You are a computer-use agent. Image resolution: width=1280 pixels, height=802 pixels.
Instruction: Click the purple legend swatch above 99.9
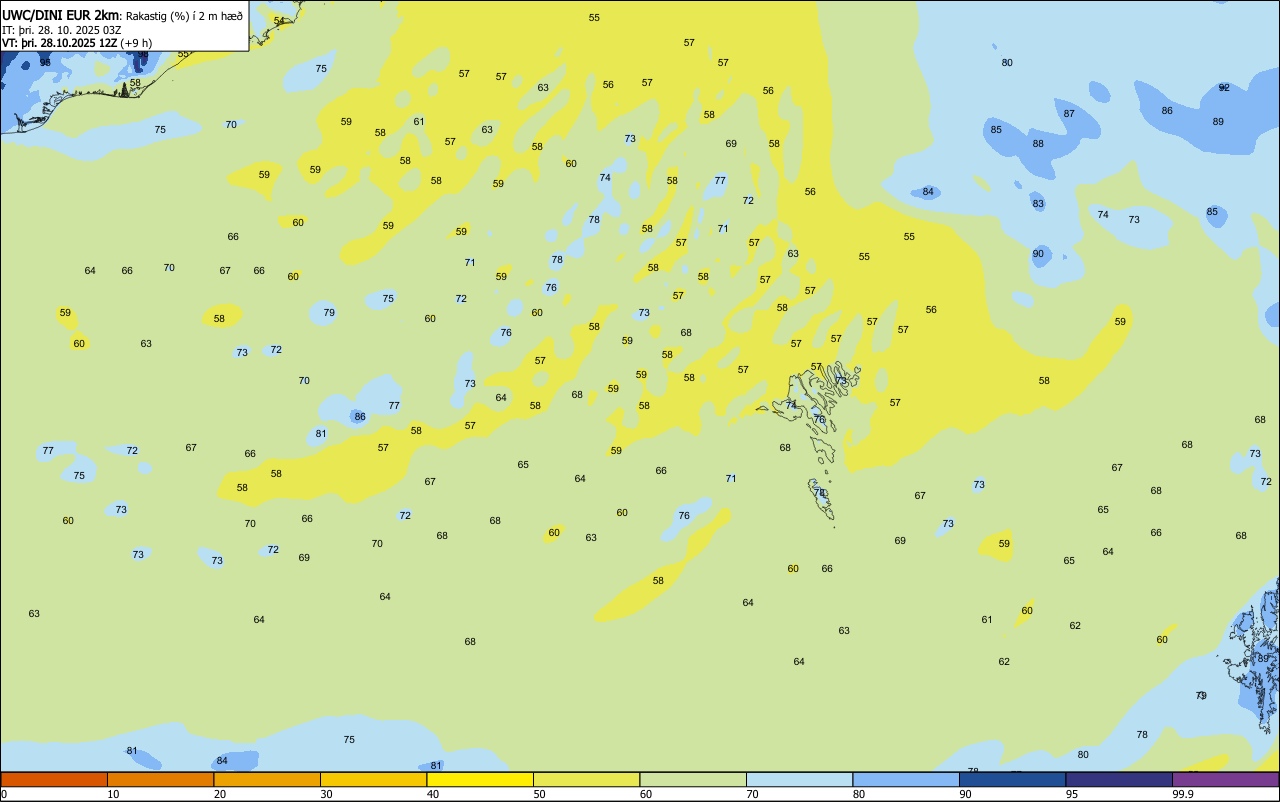(x=1225, y=779)
